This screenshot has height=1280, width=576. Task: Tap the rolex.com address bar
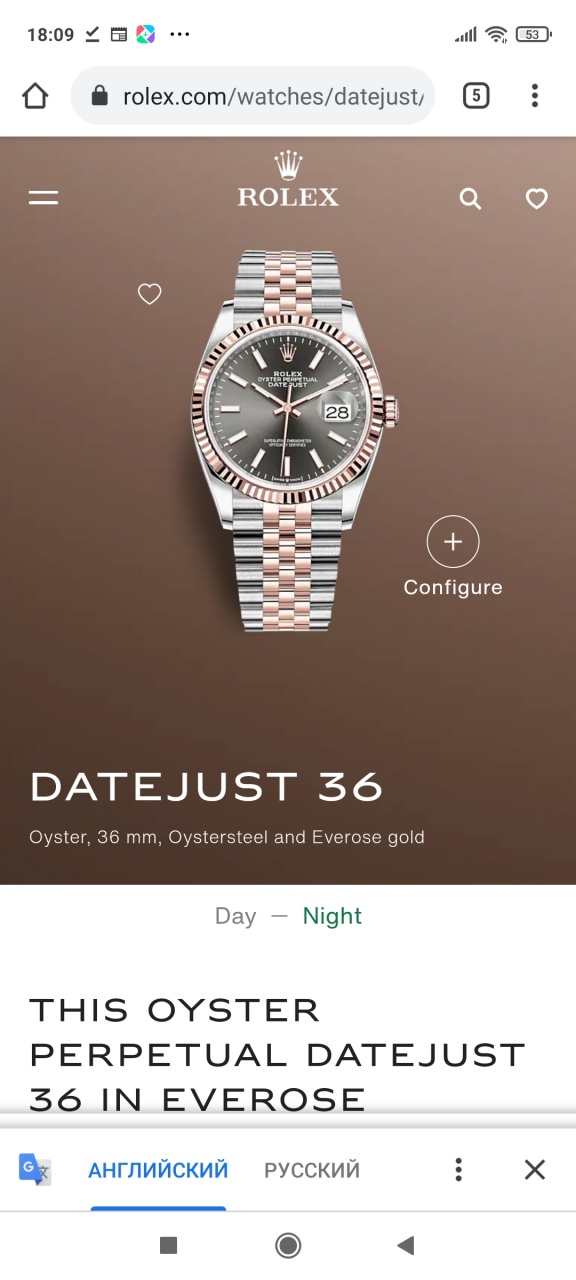(x=253, y=96)
